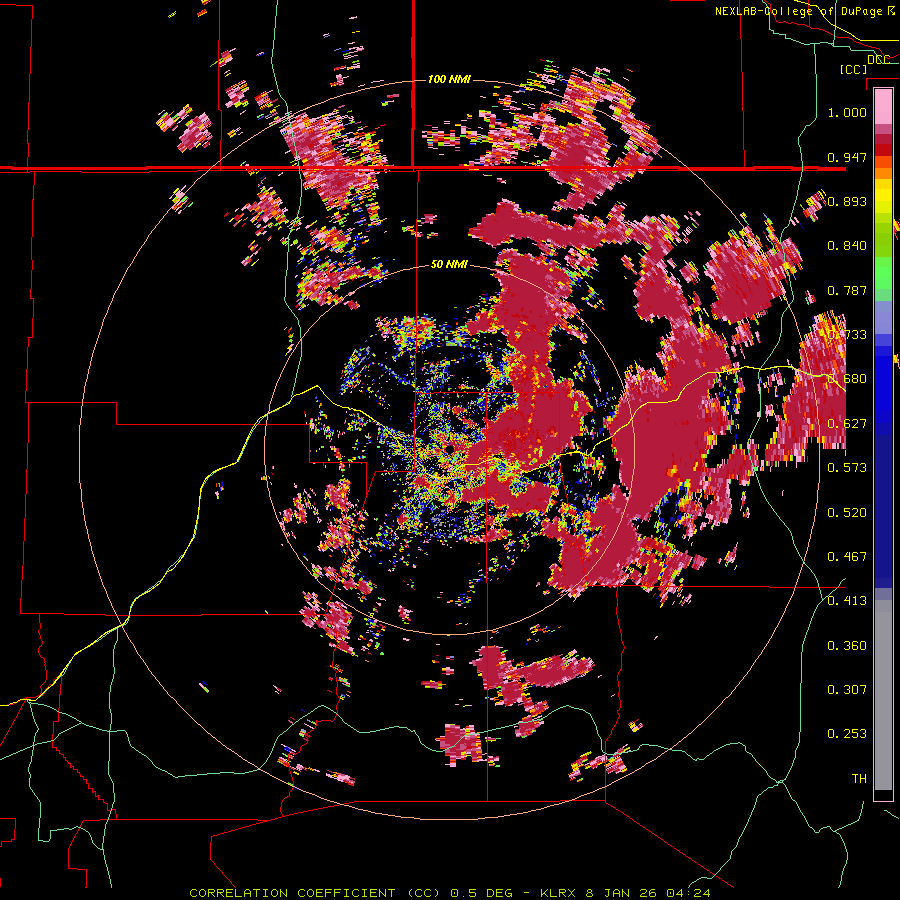Click the 0.467 legend value
Image resolution: width=900 pixels, height=900 pixels.
tap(847, 557)
